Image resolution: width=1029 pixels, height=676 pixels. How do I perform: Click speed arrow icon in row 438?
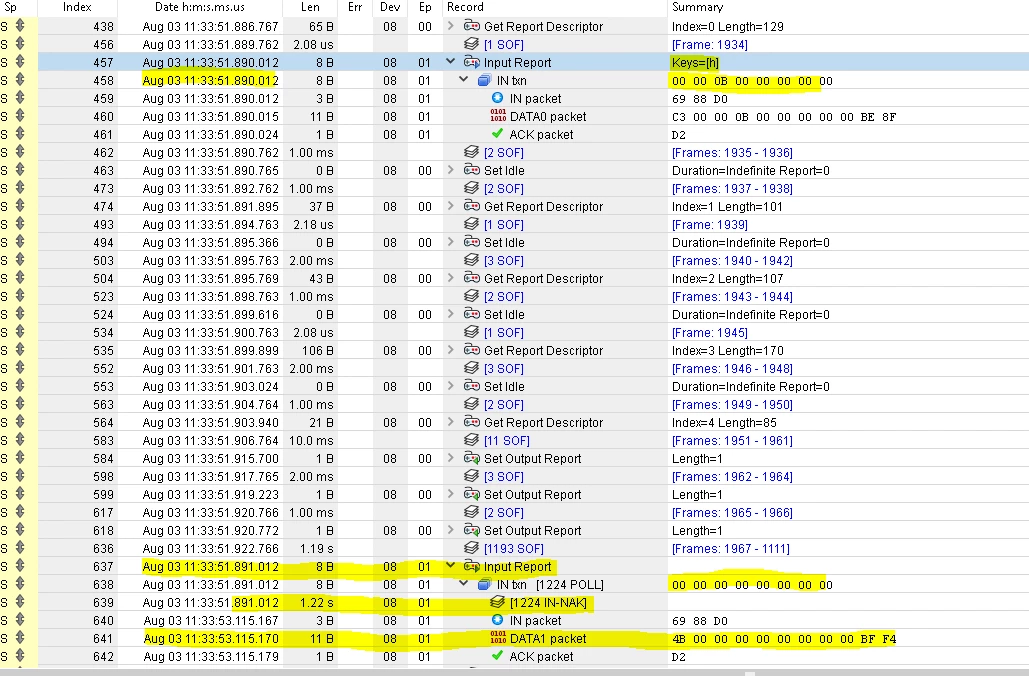click(20, 26)
